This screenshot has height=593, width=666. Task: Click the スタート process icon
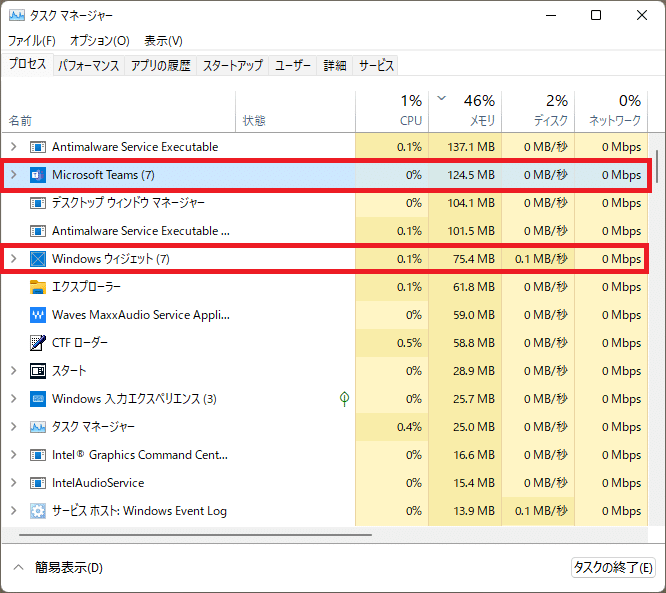tap(38, 371)
